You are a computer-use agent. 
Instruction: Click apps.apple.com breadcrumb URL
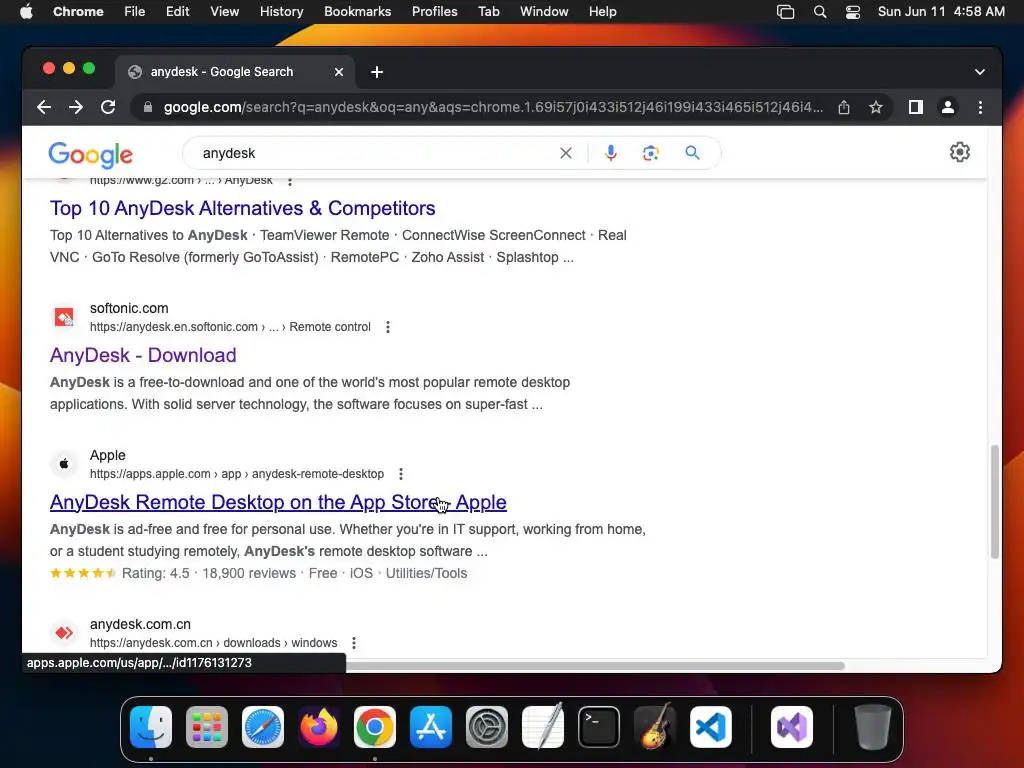pyautogui.click(x=237, y=473)
